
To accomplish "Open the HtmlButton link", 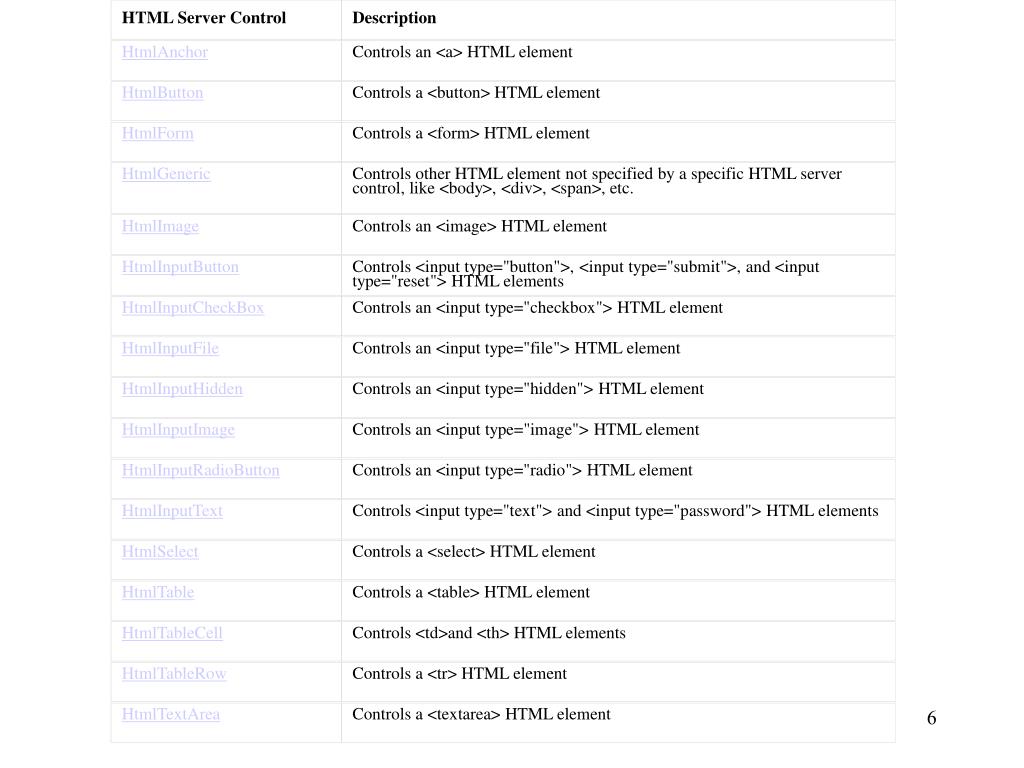I will coord(163,93).
